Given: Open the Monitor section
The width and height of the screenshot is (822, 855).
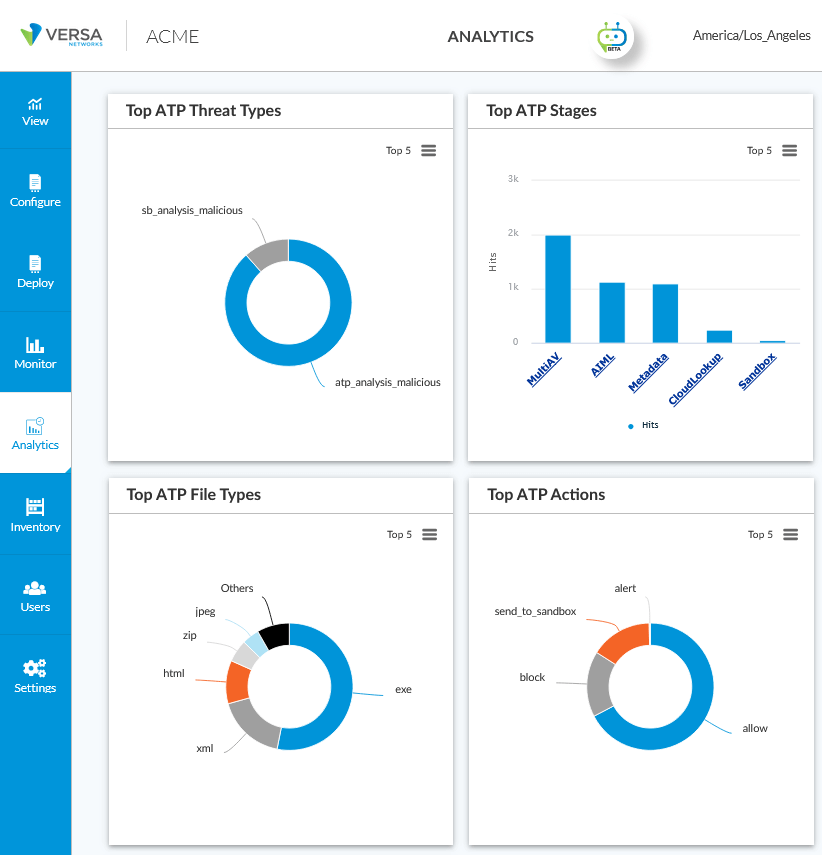Looking at the screenshot, I should 35,352.
